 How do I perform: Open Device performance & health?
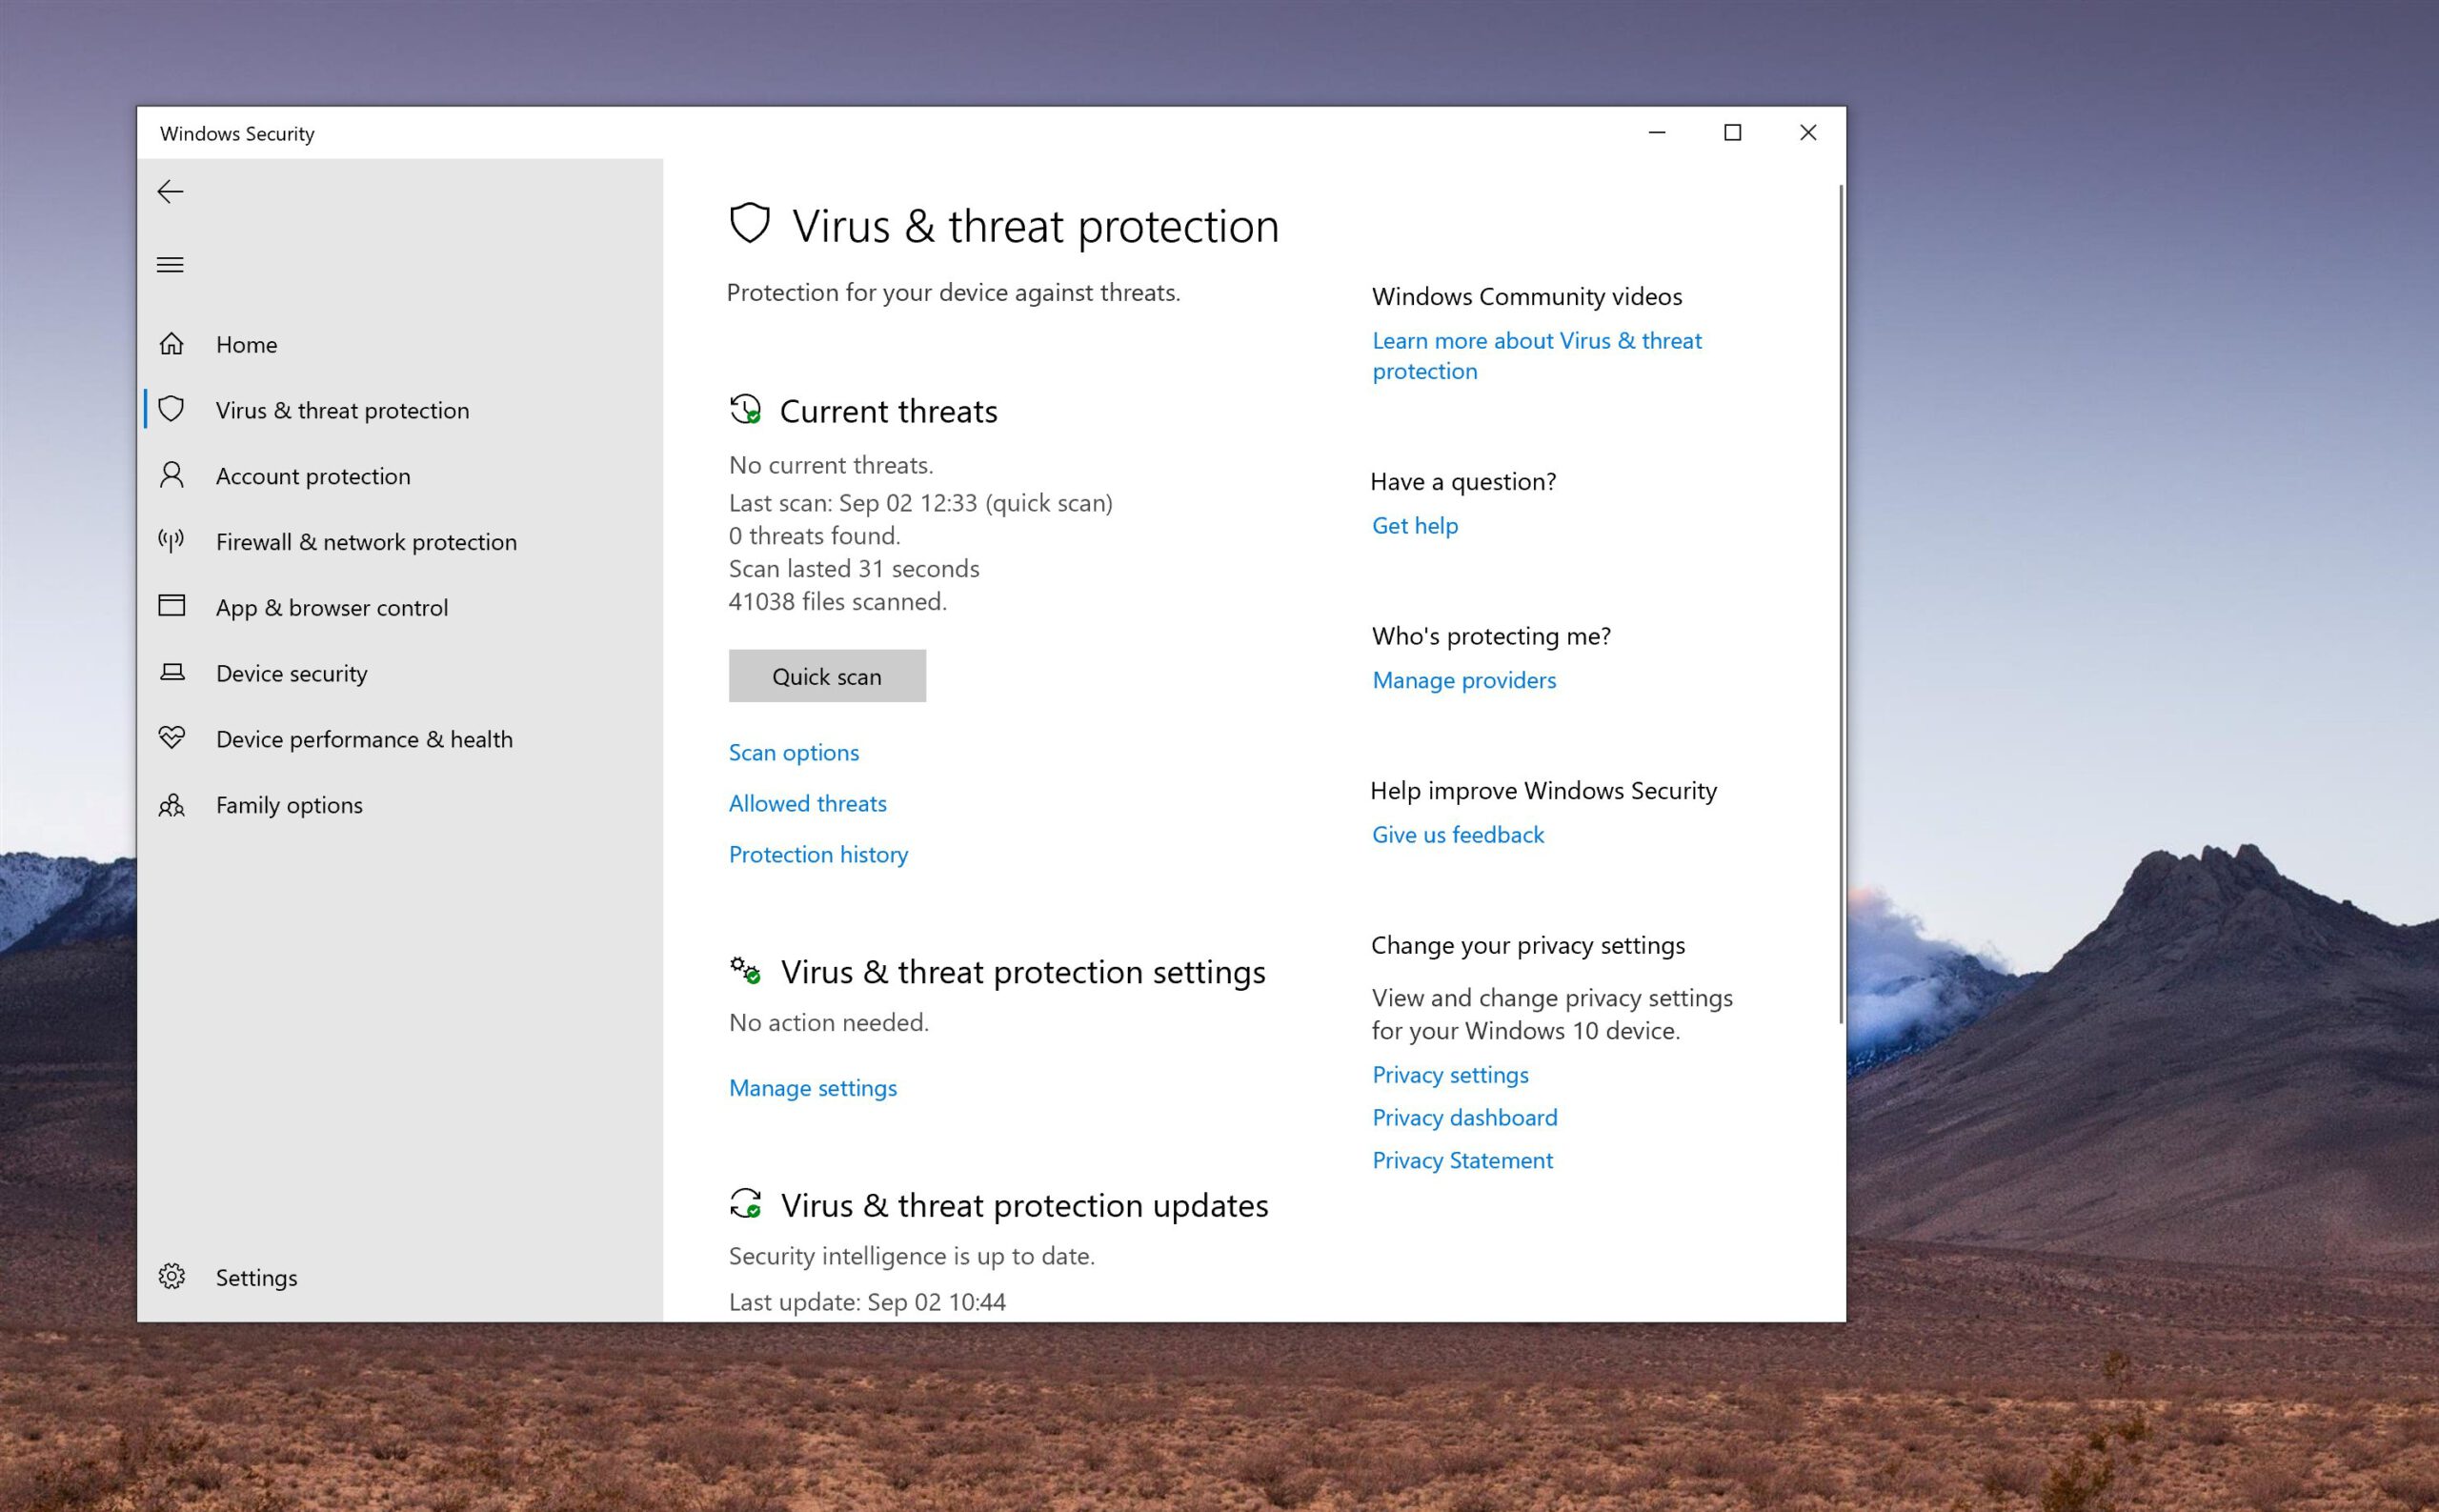pos(400,740)
